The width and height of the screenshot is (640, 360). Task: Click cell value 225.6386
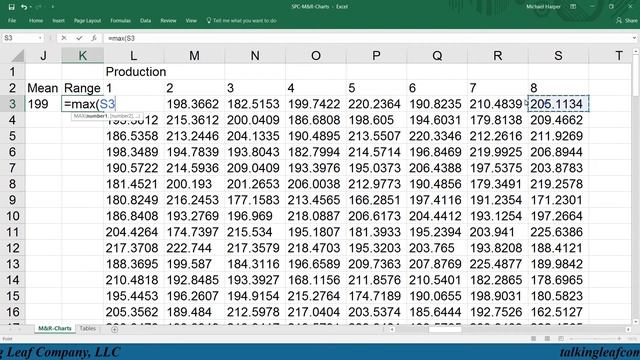558,232
